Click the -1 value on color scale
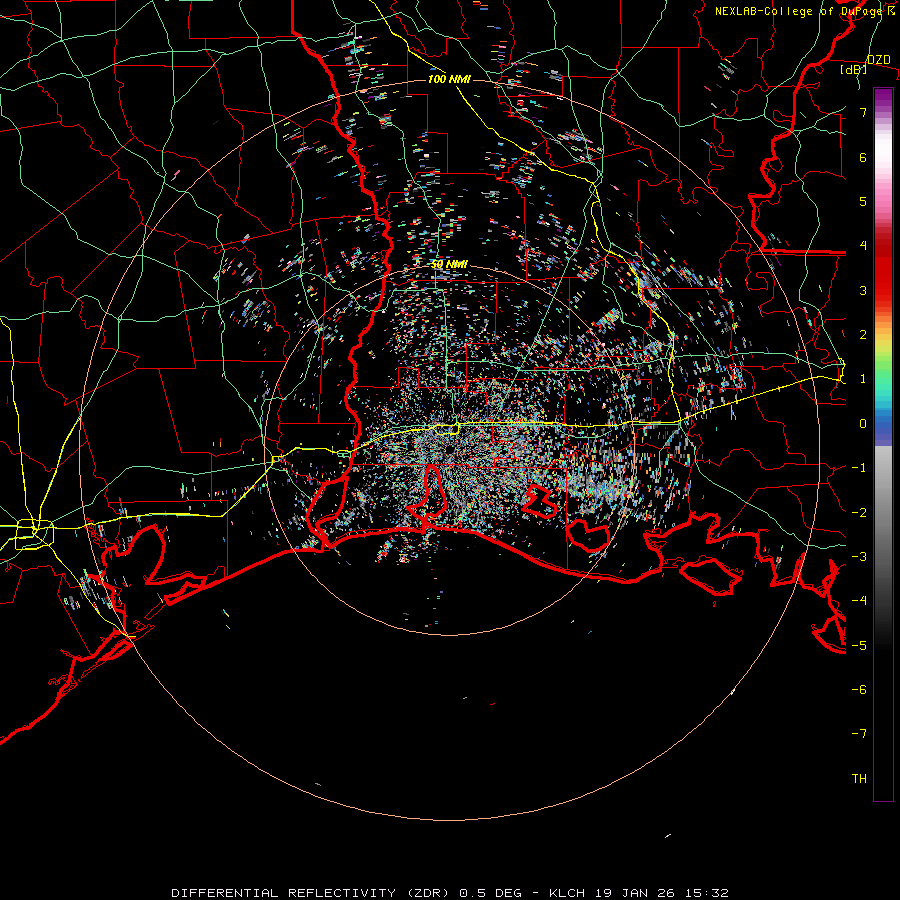 859,468
